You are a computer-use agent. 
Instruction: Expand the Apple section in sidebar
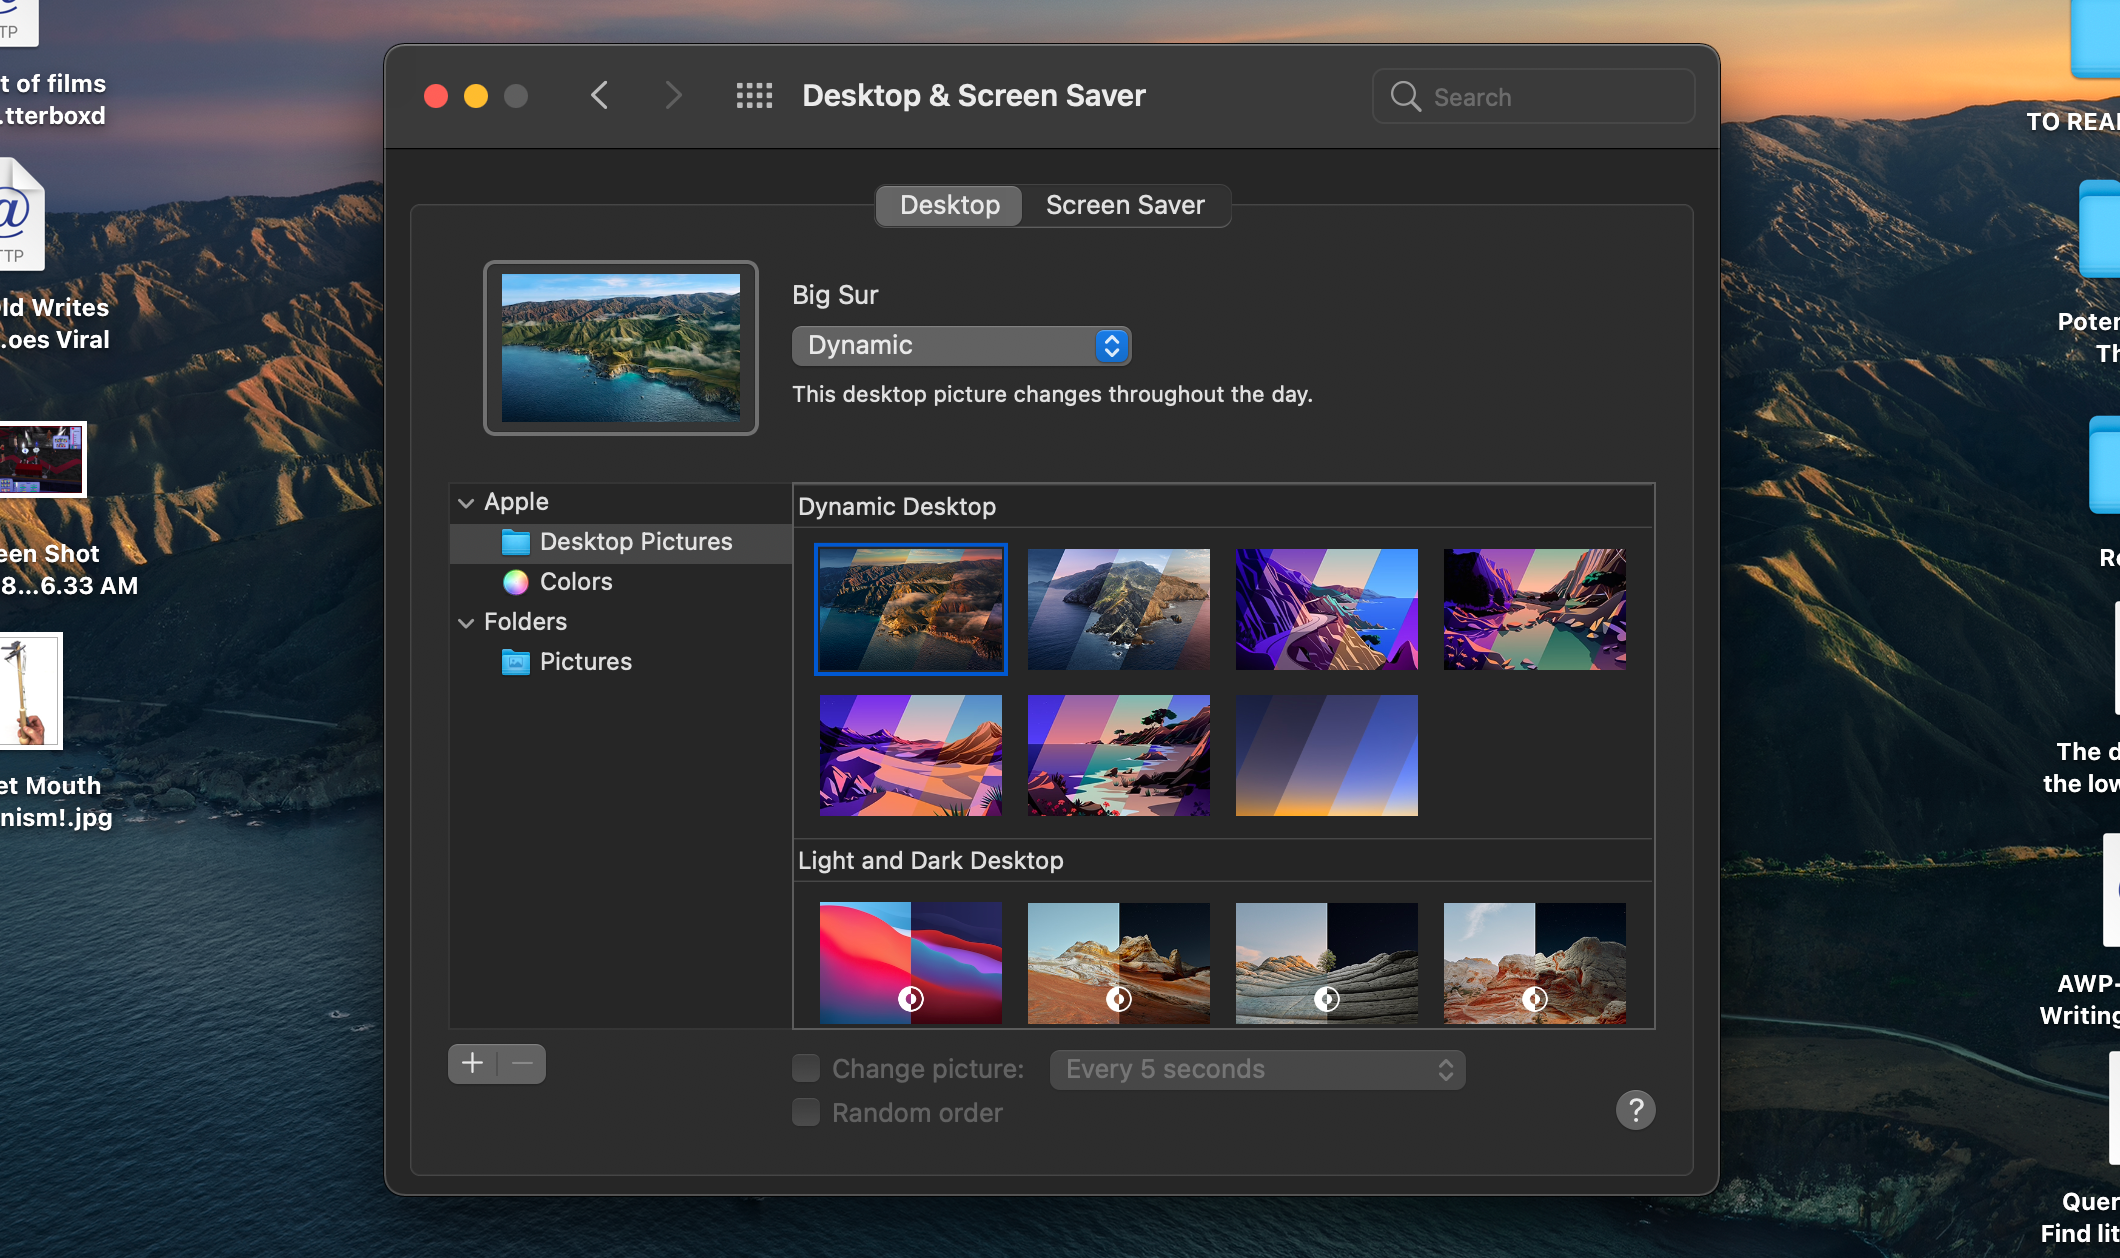pos(466,500)
